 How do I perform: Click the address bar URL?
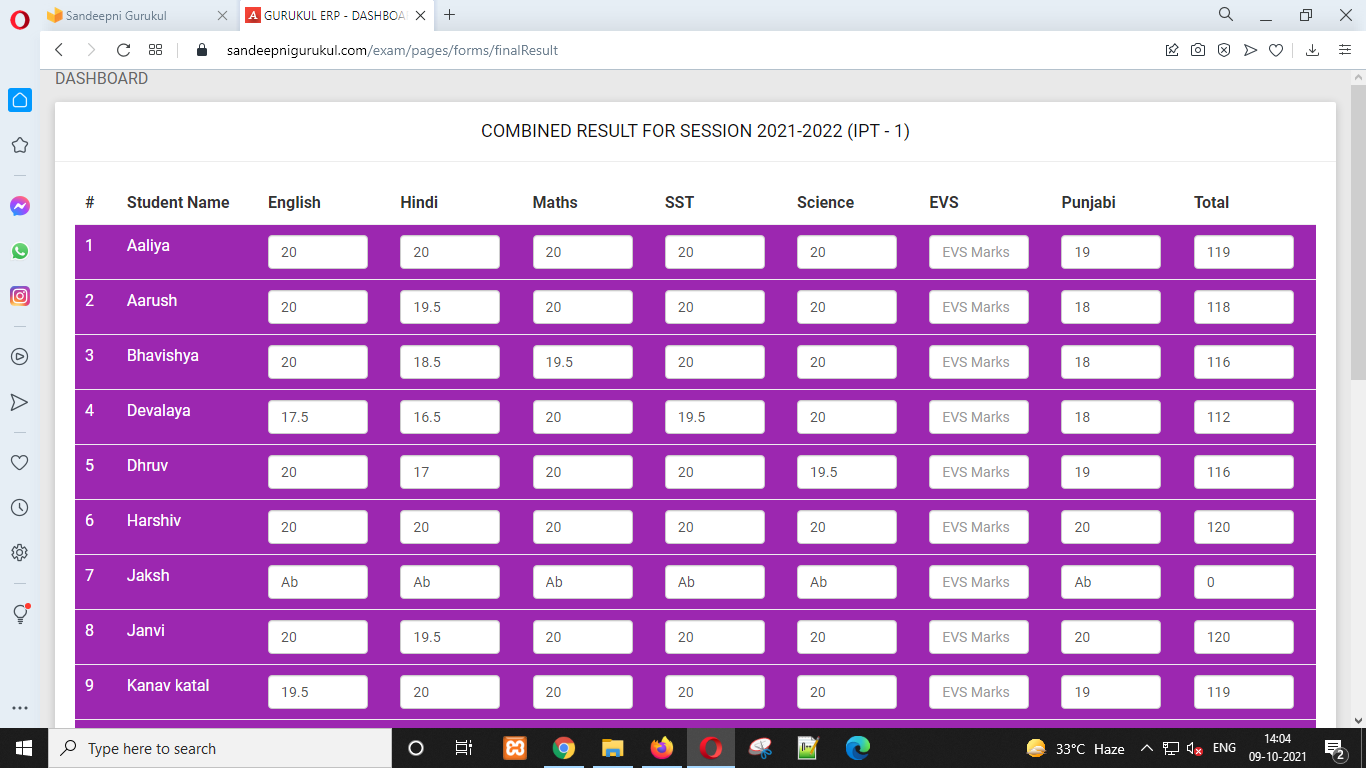pos(392,50)
